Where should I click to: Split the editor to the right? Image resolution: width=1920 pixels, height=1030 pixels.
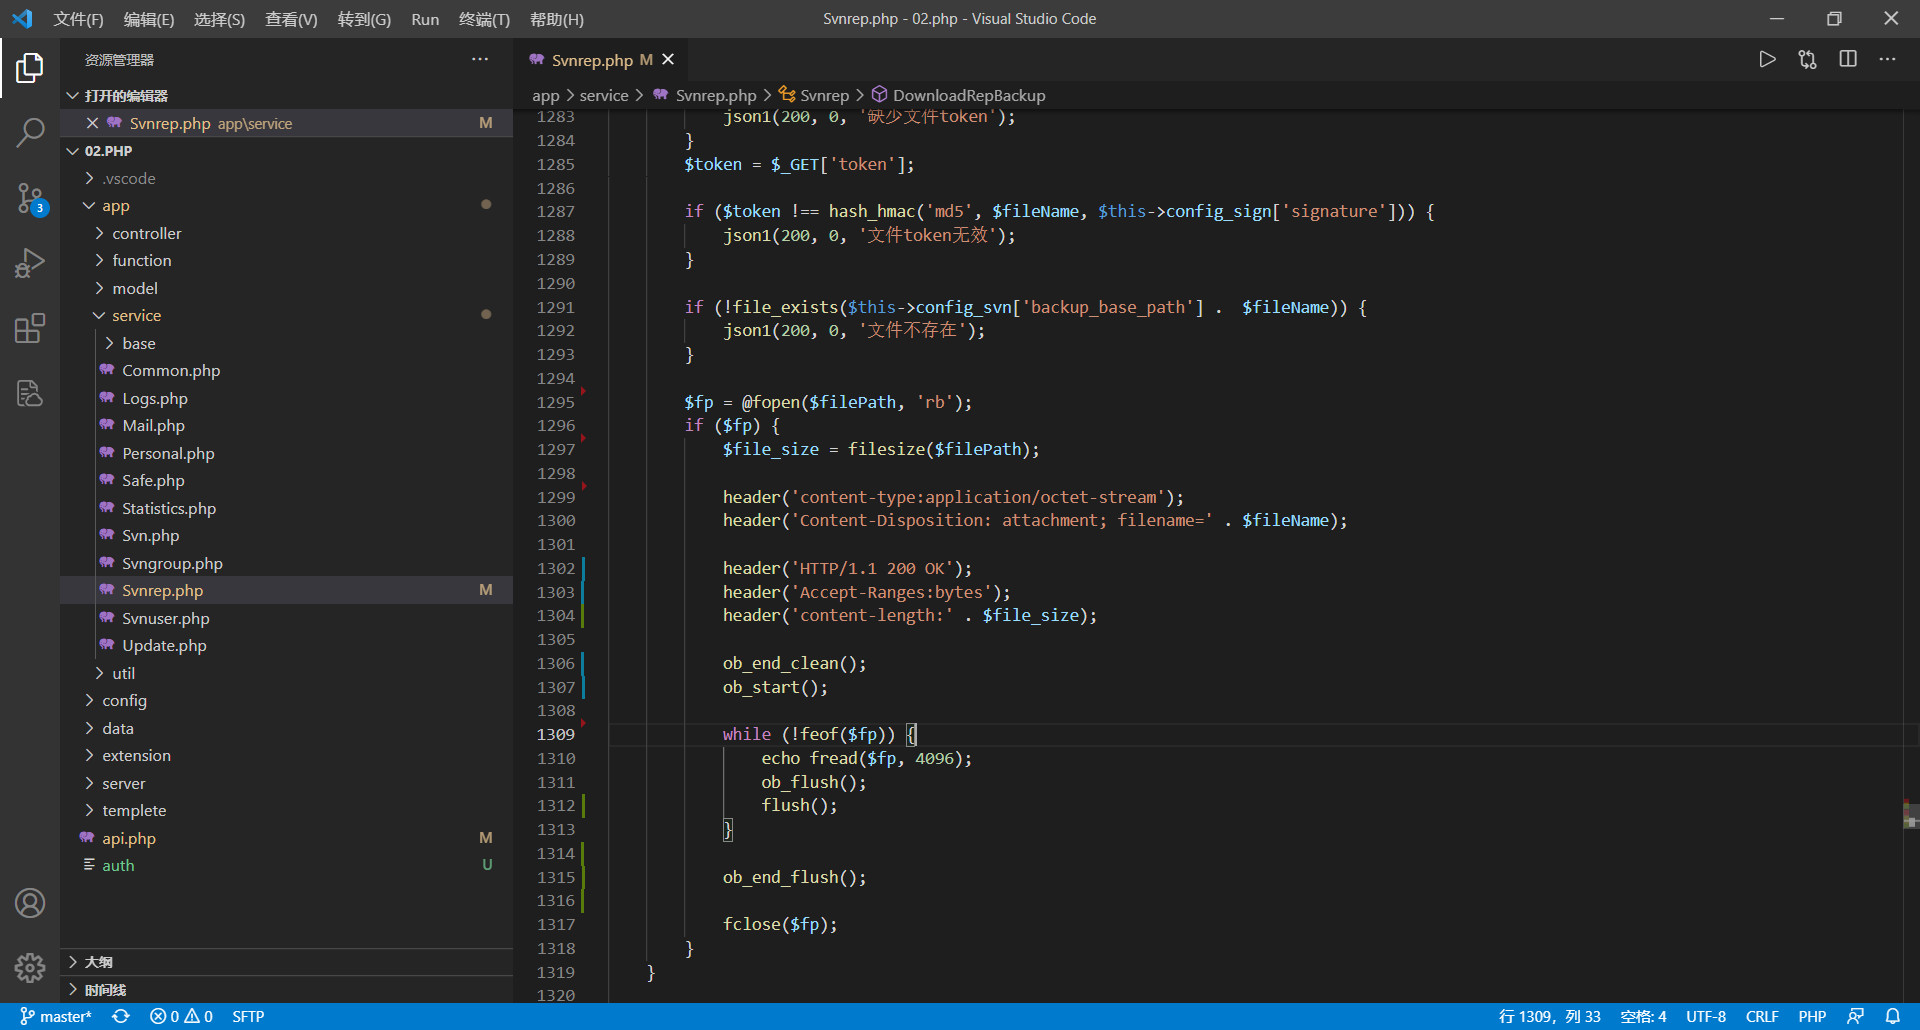click(1847, 60)
